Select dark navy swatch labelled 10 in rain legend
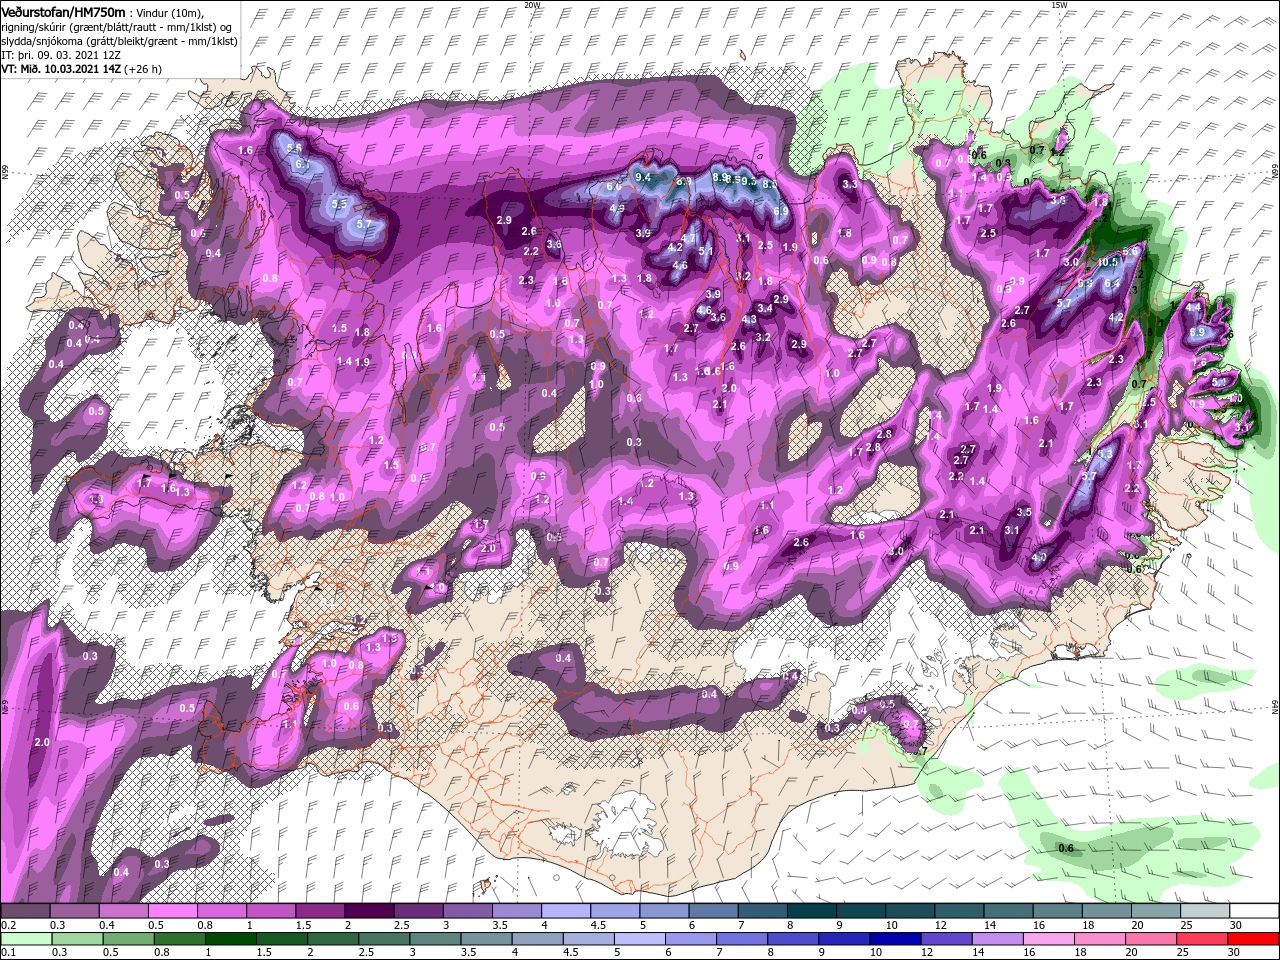 click(894, 939)
